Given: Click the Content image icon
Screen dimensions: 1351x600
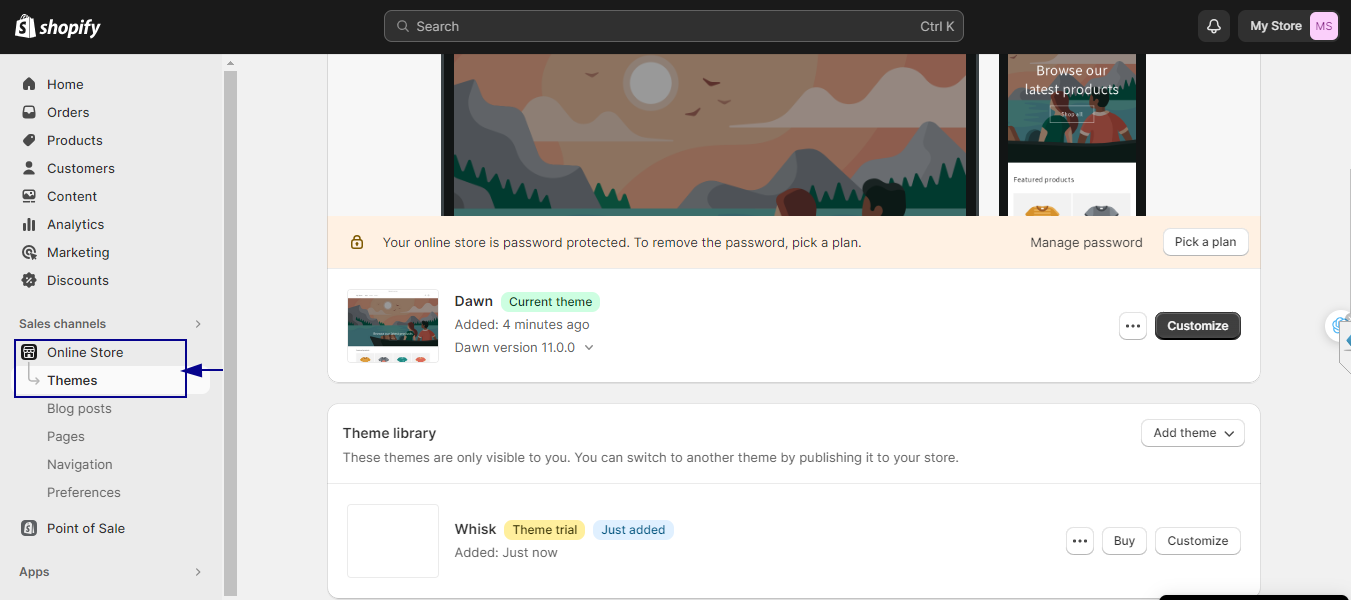Looking at the screenshot, I should [x=29, y=196].
